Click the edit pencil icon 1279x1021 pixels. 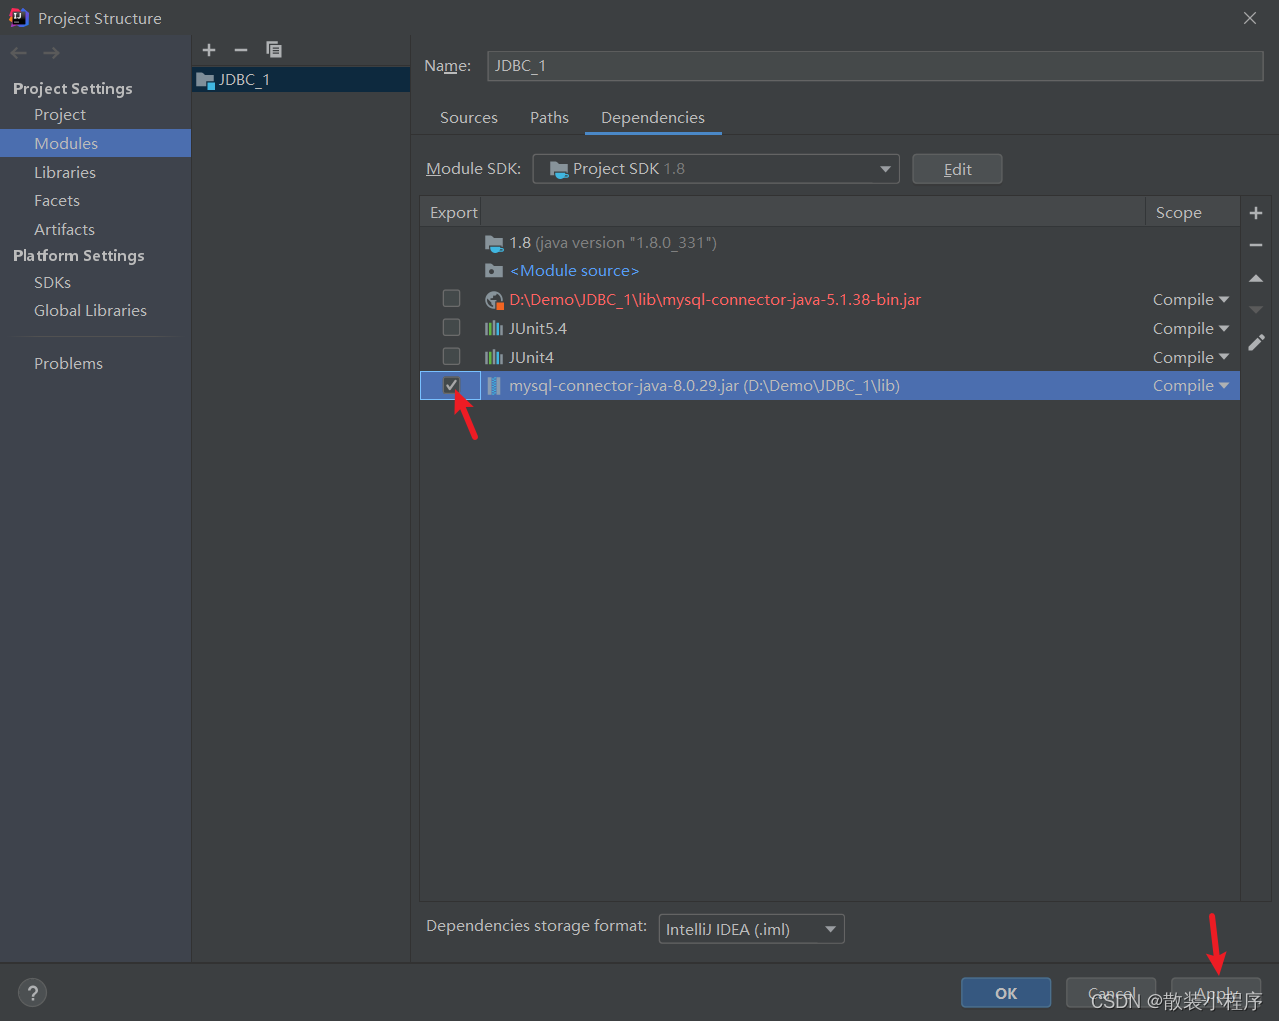coord(1256,342)
